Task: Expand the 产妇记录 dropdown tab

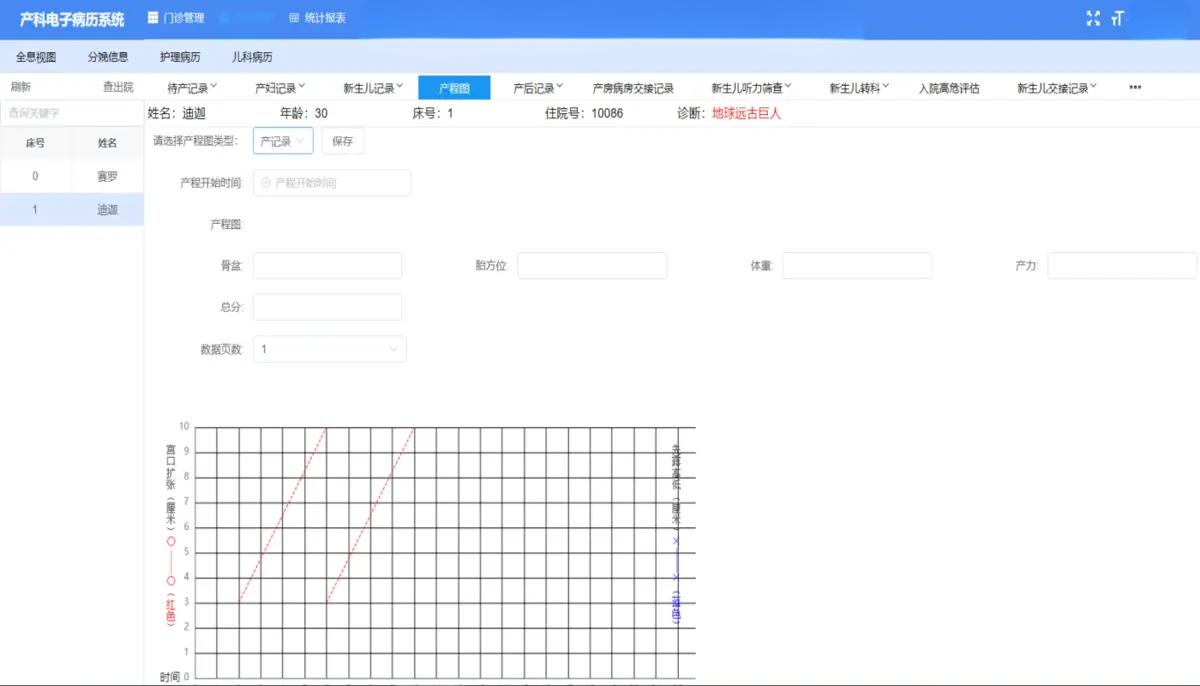Action: pyautogui.click(x=279, y=88)
